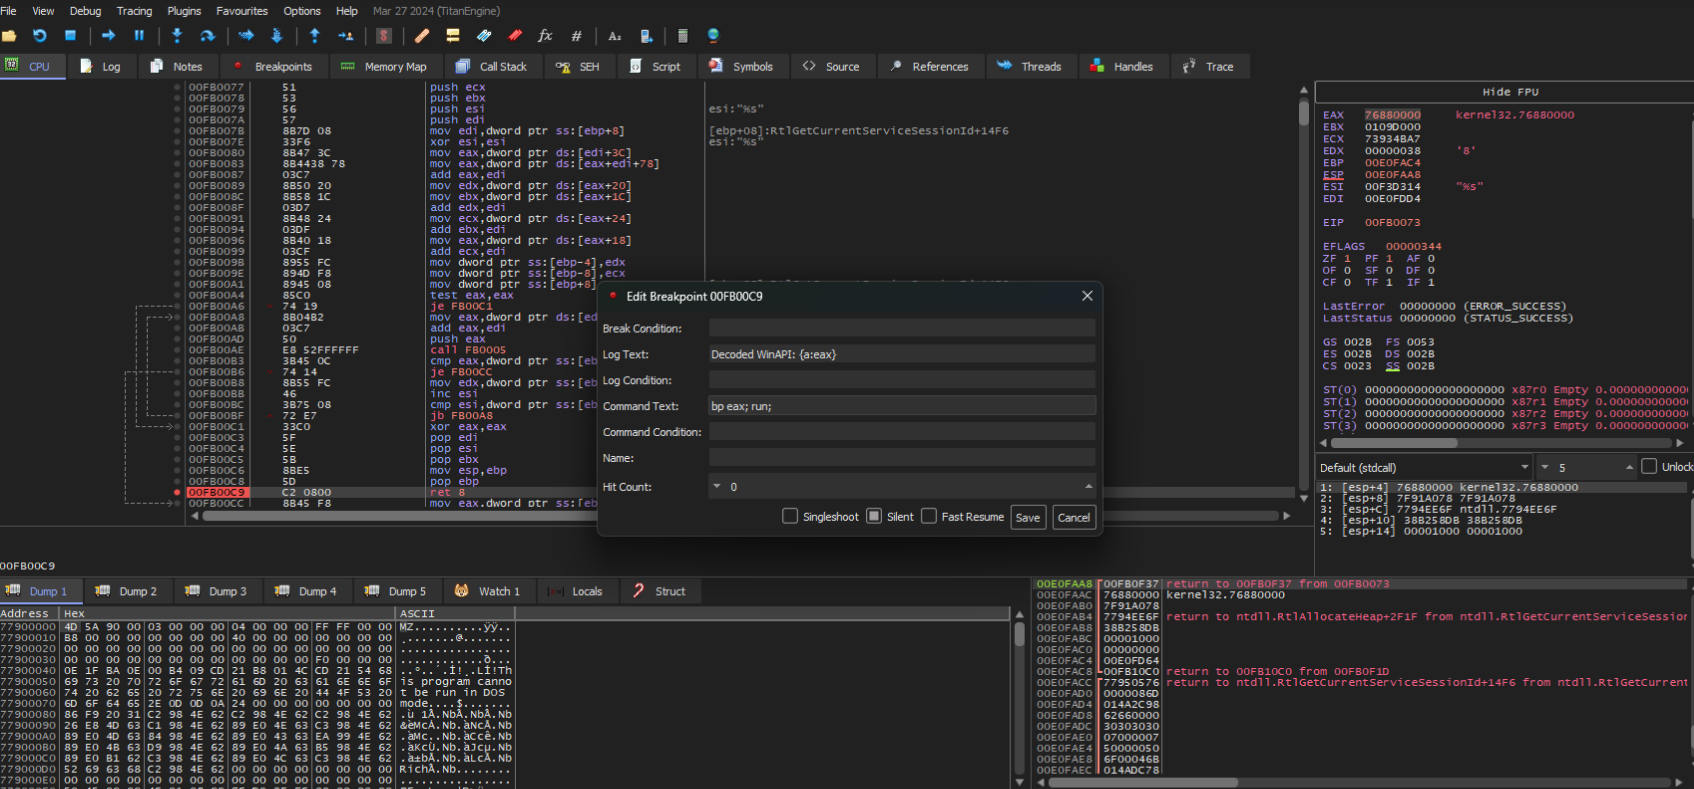Open the Default (stdcall) calling convention dropdown

click(x=1425, y=467)
